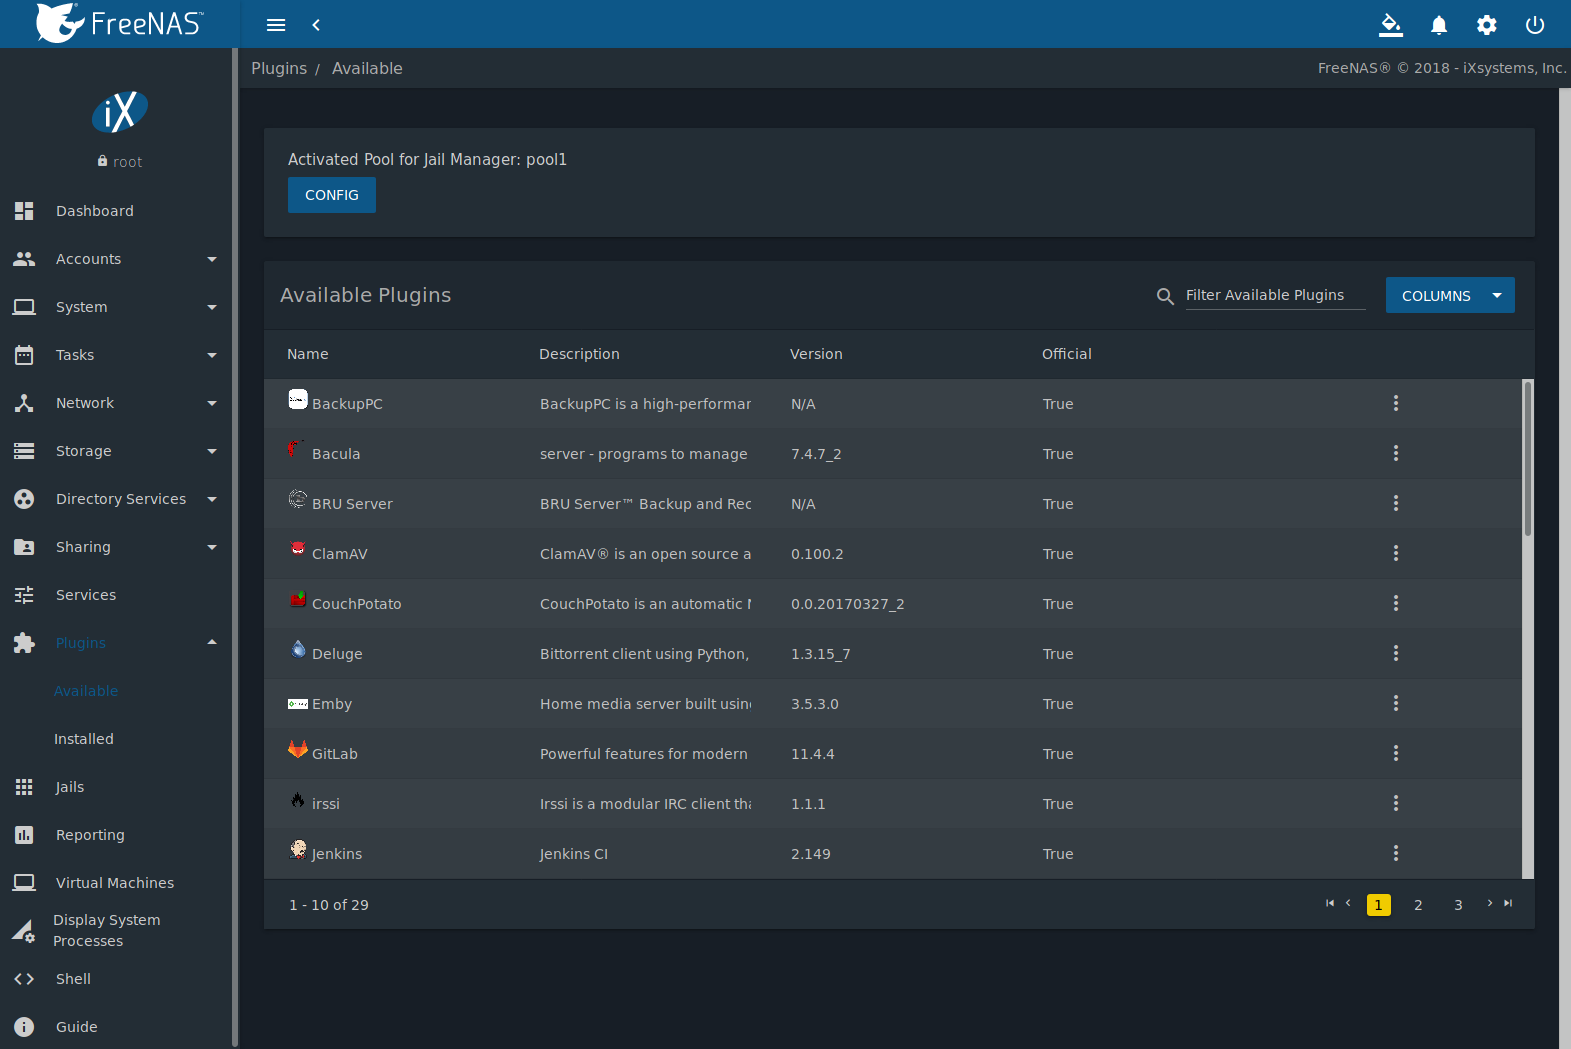Open the three-dot menu for BackupPC

point(1395,403)
